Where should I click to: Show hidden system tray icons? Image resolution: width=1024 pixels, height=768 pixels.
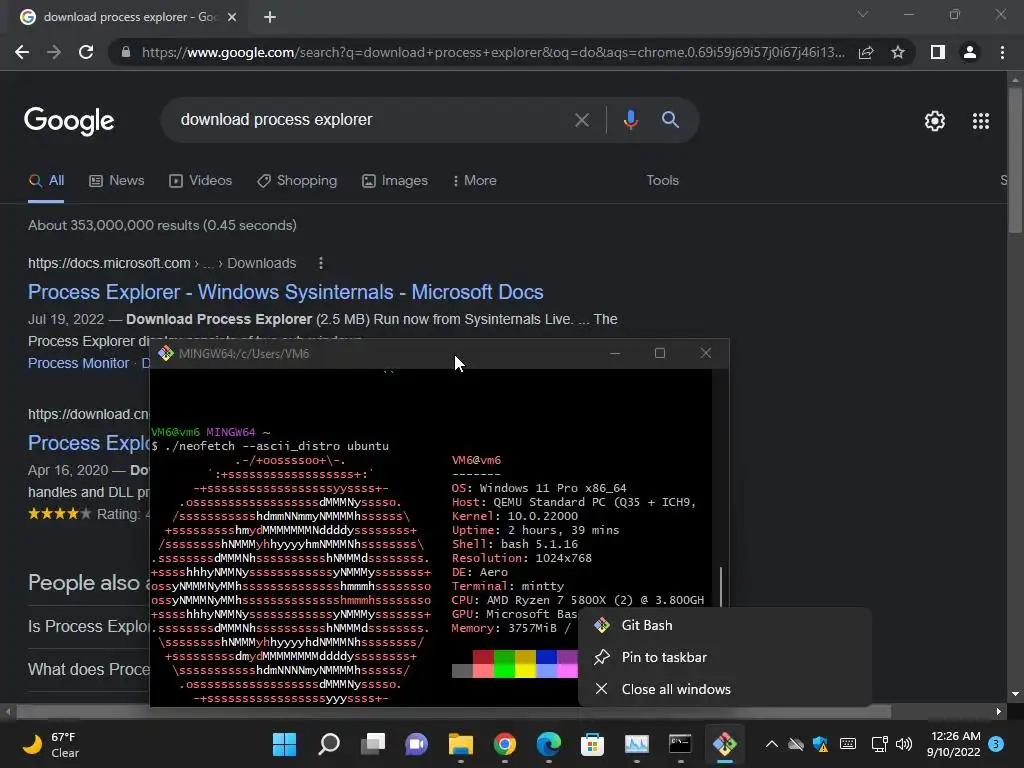771,744
